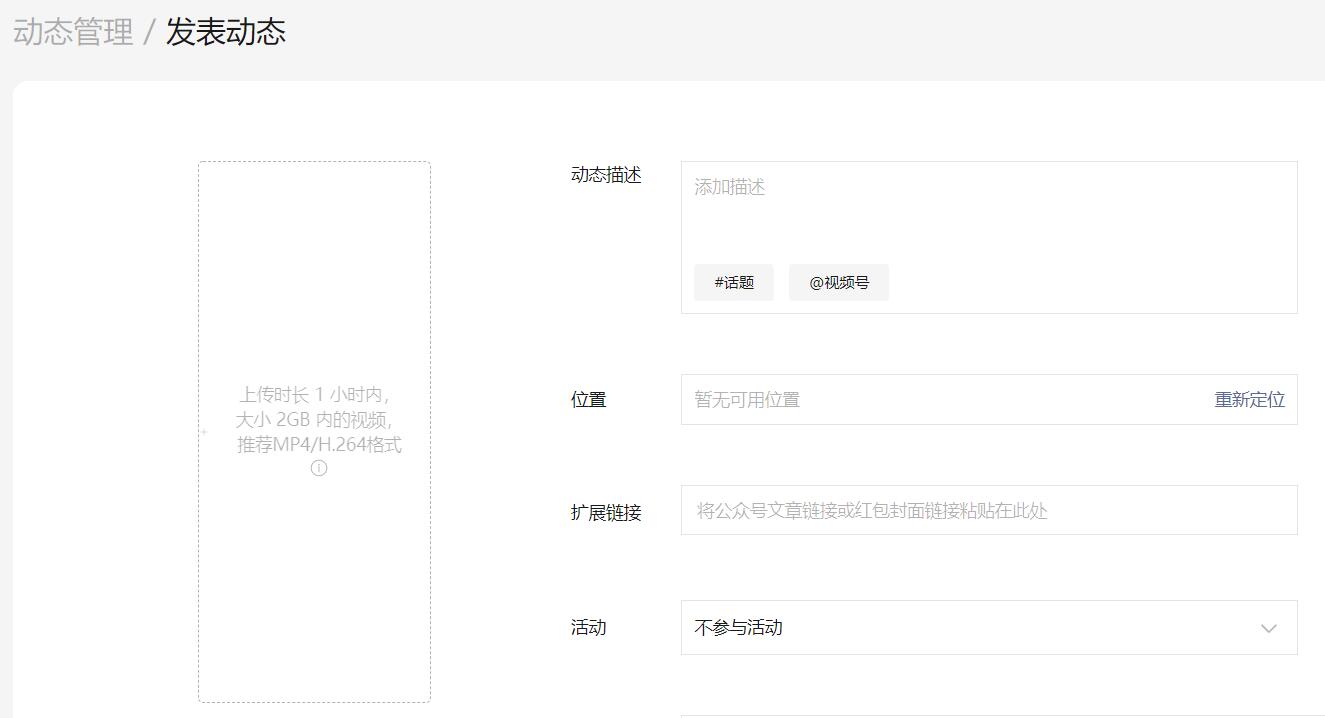Click 重新定位 to refresh location
The image size is (1325, 718).
(1249, 400)
